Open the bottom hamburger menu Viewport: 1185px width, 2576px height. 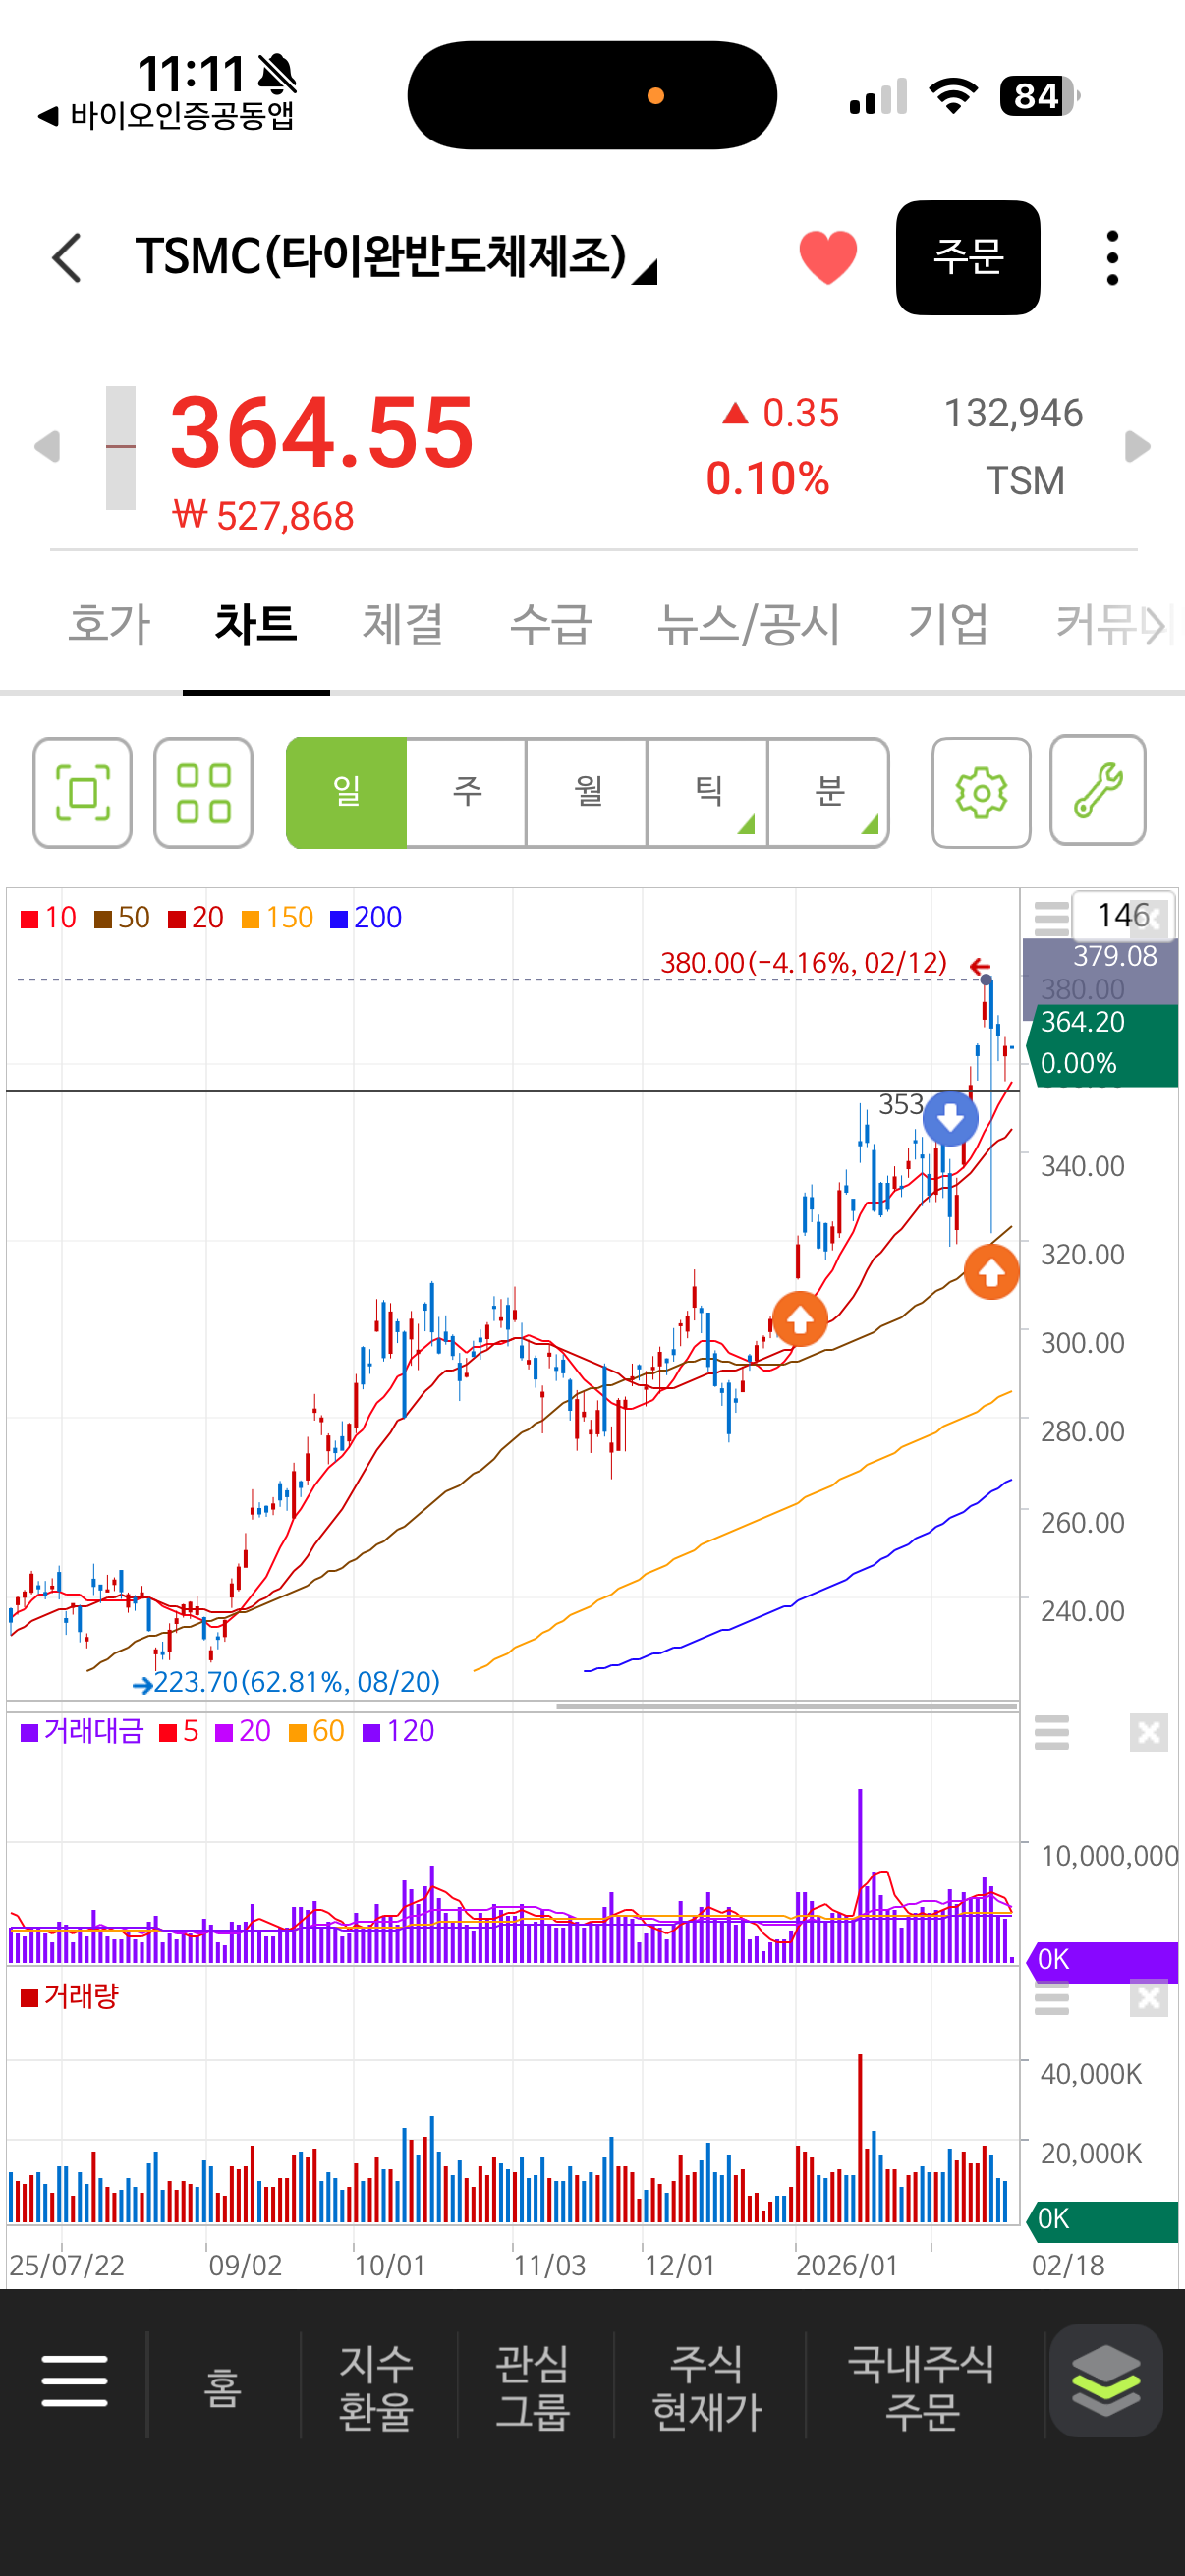pyautogui.click(x=75, y=2380)
